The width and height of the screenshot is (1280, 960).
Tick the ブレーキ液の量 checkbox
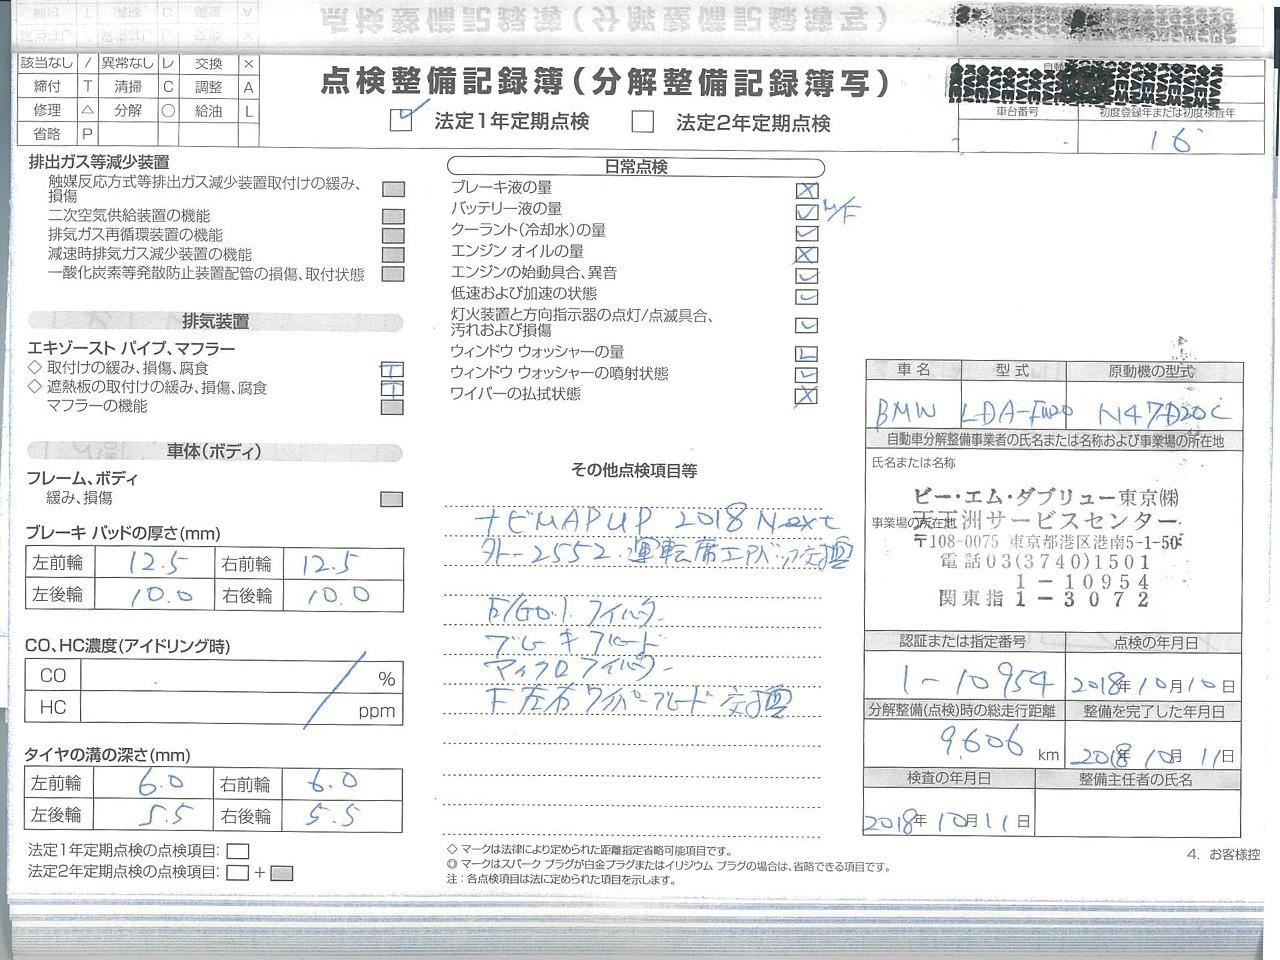[x=806, y=191]
